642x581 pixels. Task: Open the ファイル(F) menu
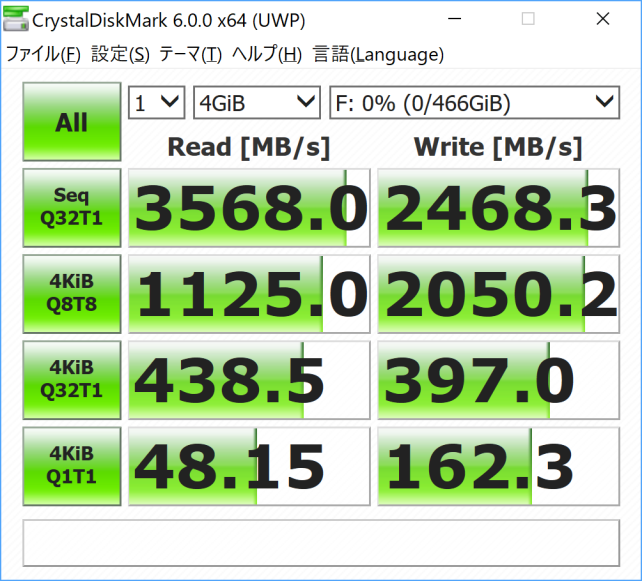tap(43, 54)
